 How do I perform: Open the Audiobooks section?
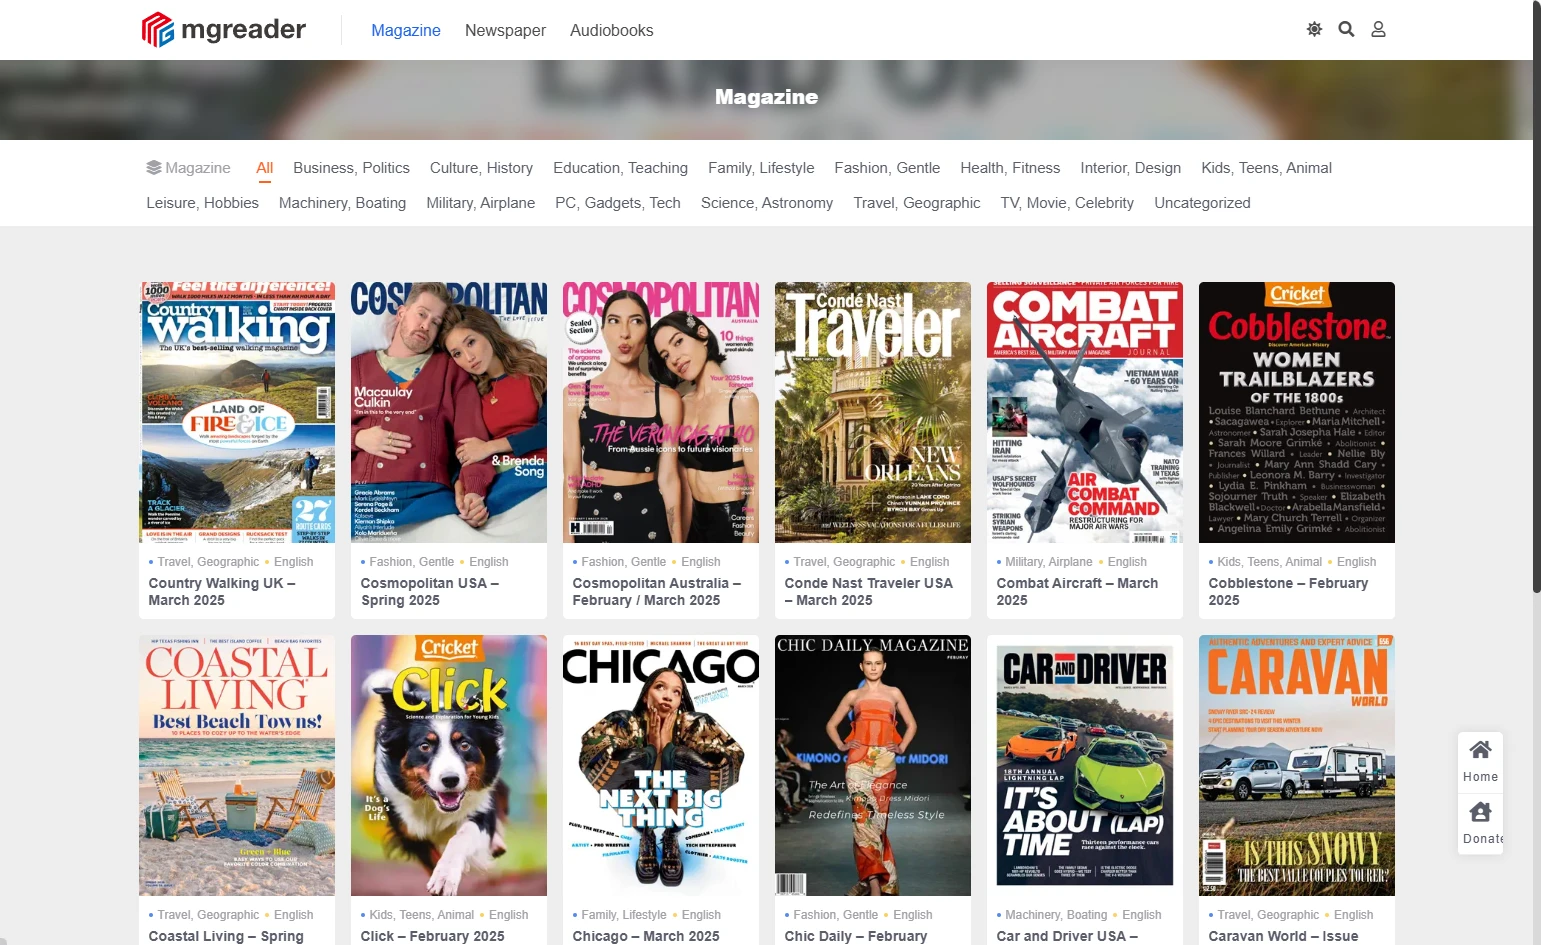coord(611,31)
